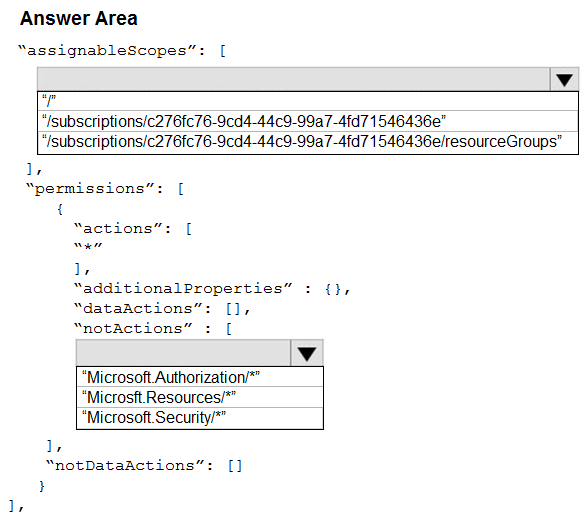585x519 pixels.
Task: Choose the Microsft.Resources/* option
Action: [200, 397]
